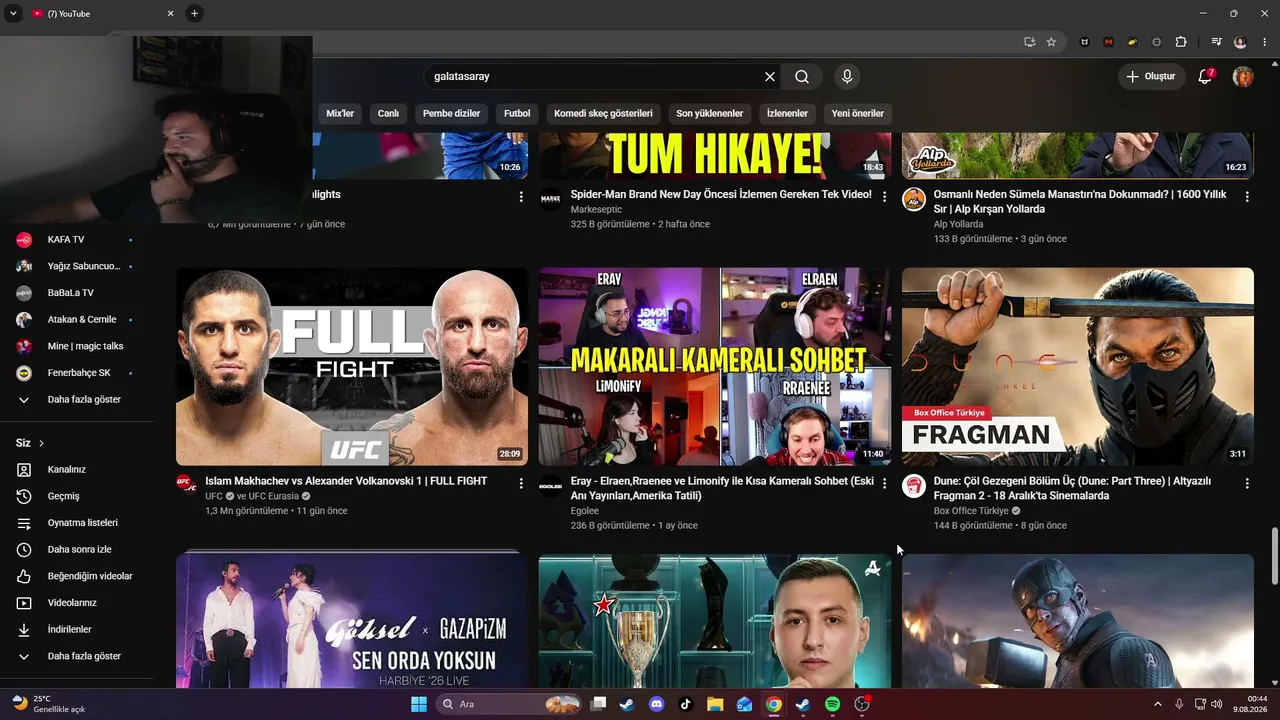This screenshot has height=720, width=1280.
Task: Open YouTube notifications bell
Action: coord(1205,76)
